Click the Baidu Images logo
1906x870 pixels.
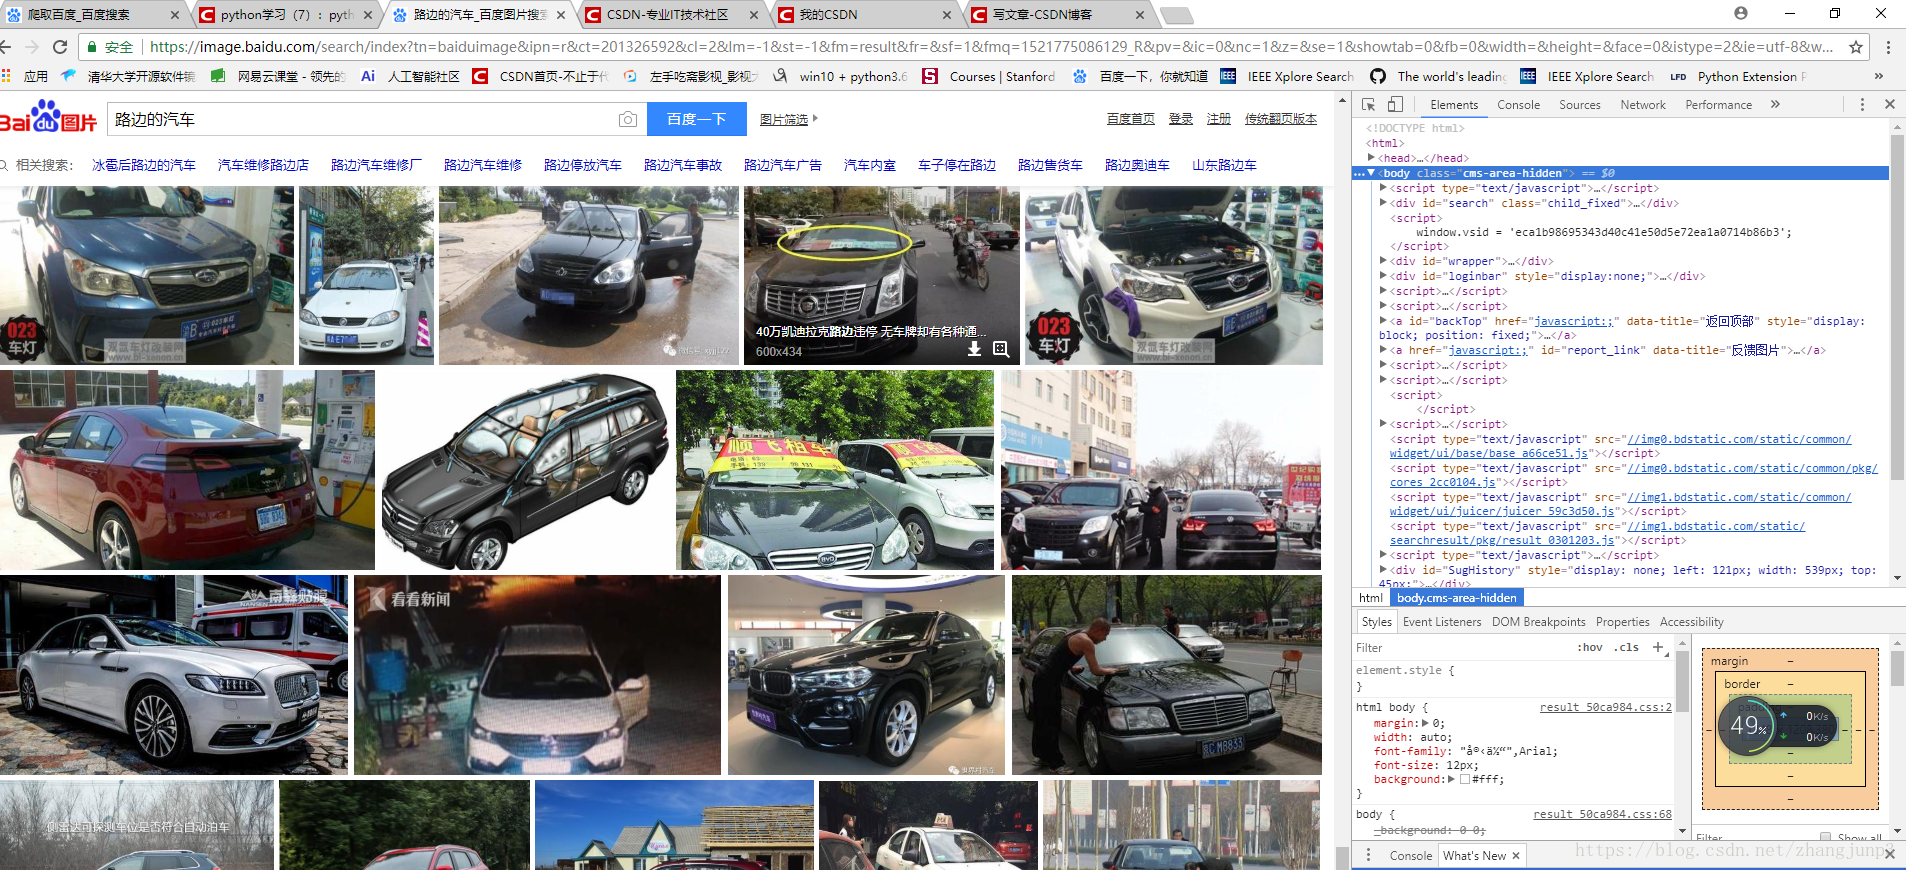click(x=48, y=117)
